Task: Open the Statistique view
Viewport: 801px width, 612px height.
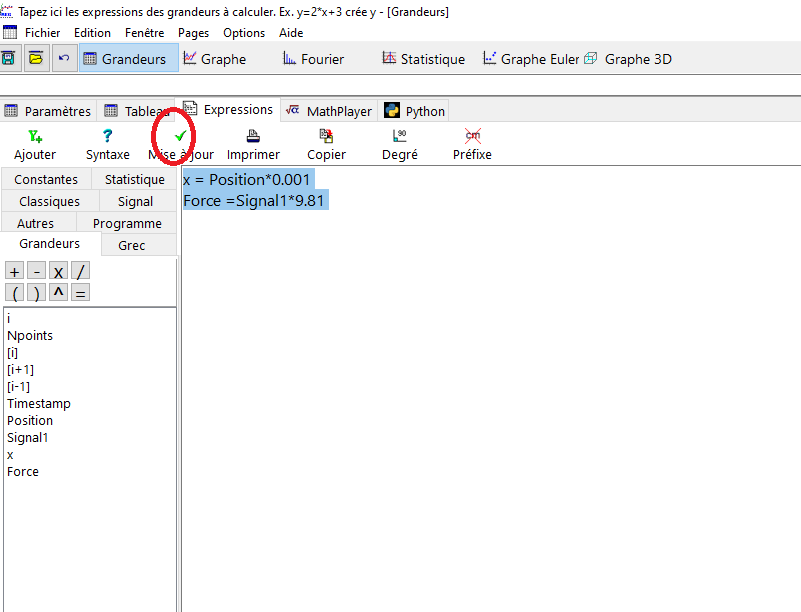Action: (x=423, y=59)
